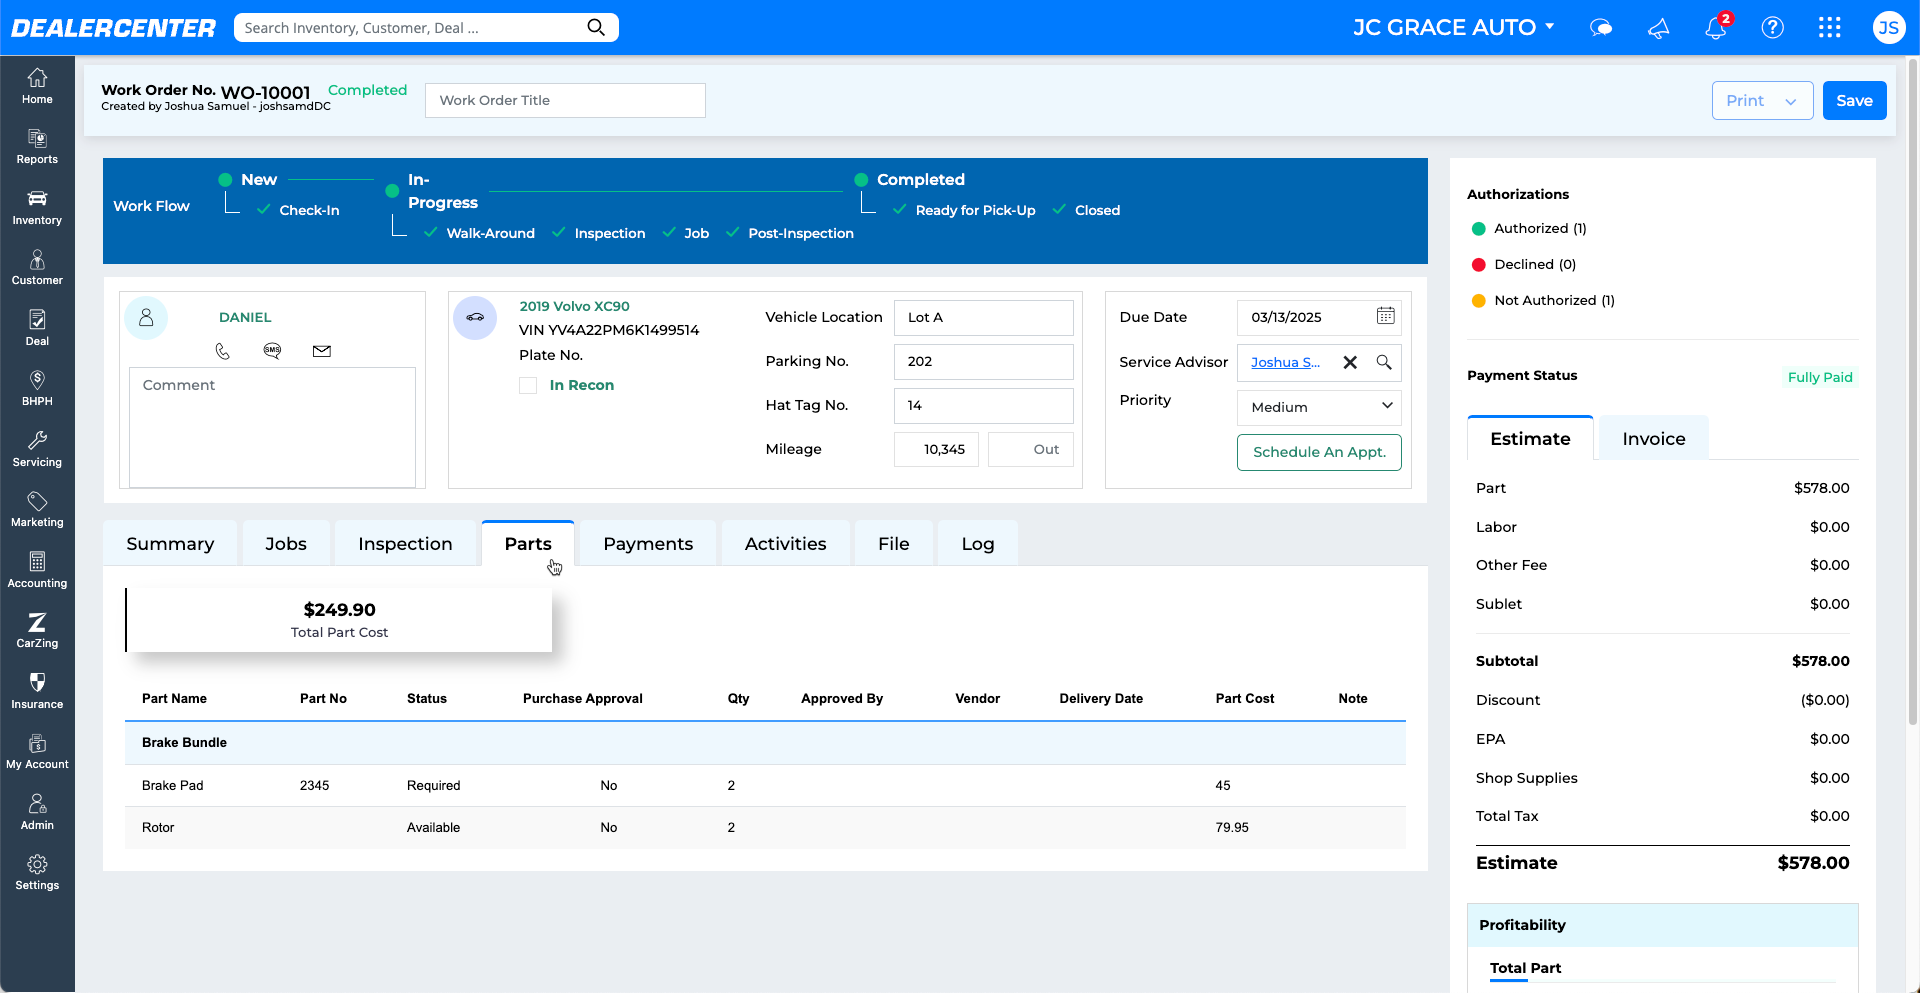Screen dimensions: 1920x993
Task: Open the Joshua S... service advisor link
Action: pos(1285,362)
